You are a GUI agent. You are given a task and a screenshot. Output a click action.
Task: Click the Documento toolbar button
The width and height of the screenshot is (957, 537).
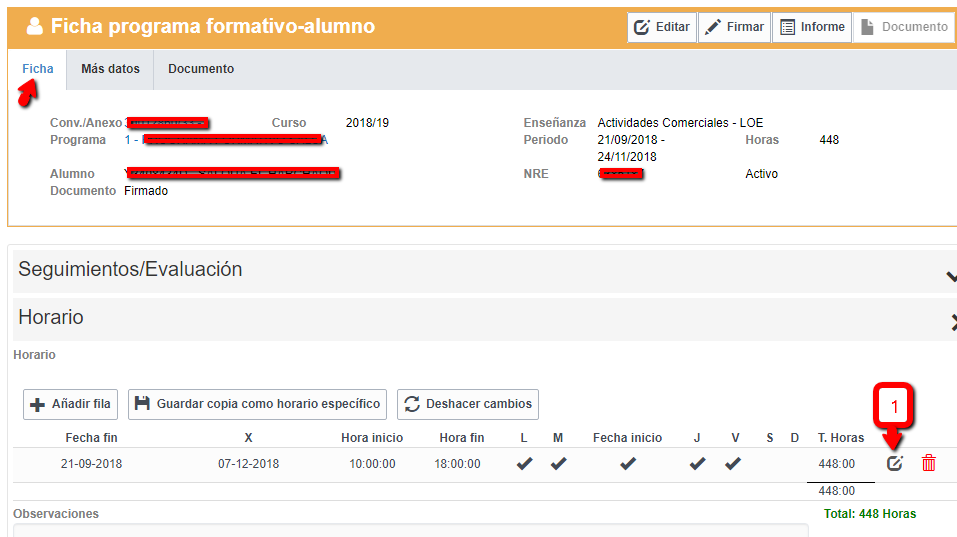tap(903, 27)
